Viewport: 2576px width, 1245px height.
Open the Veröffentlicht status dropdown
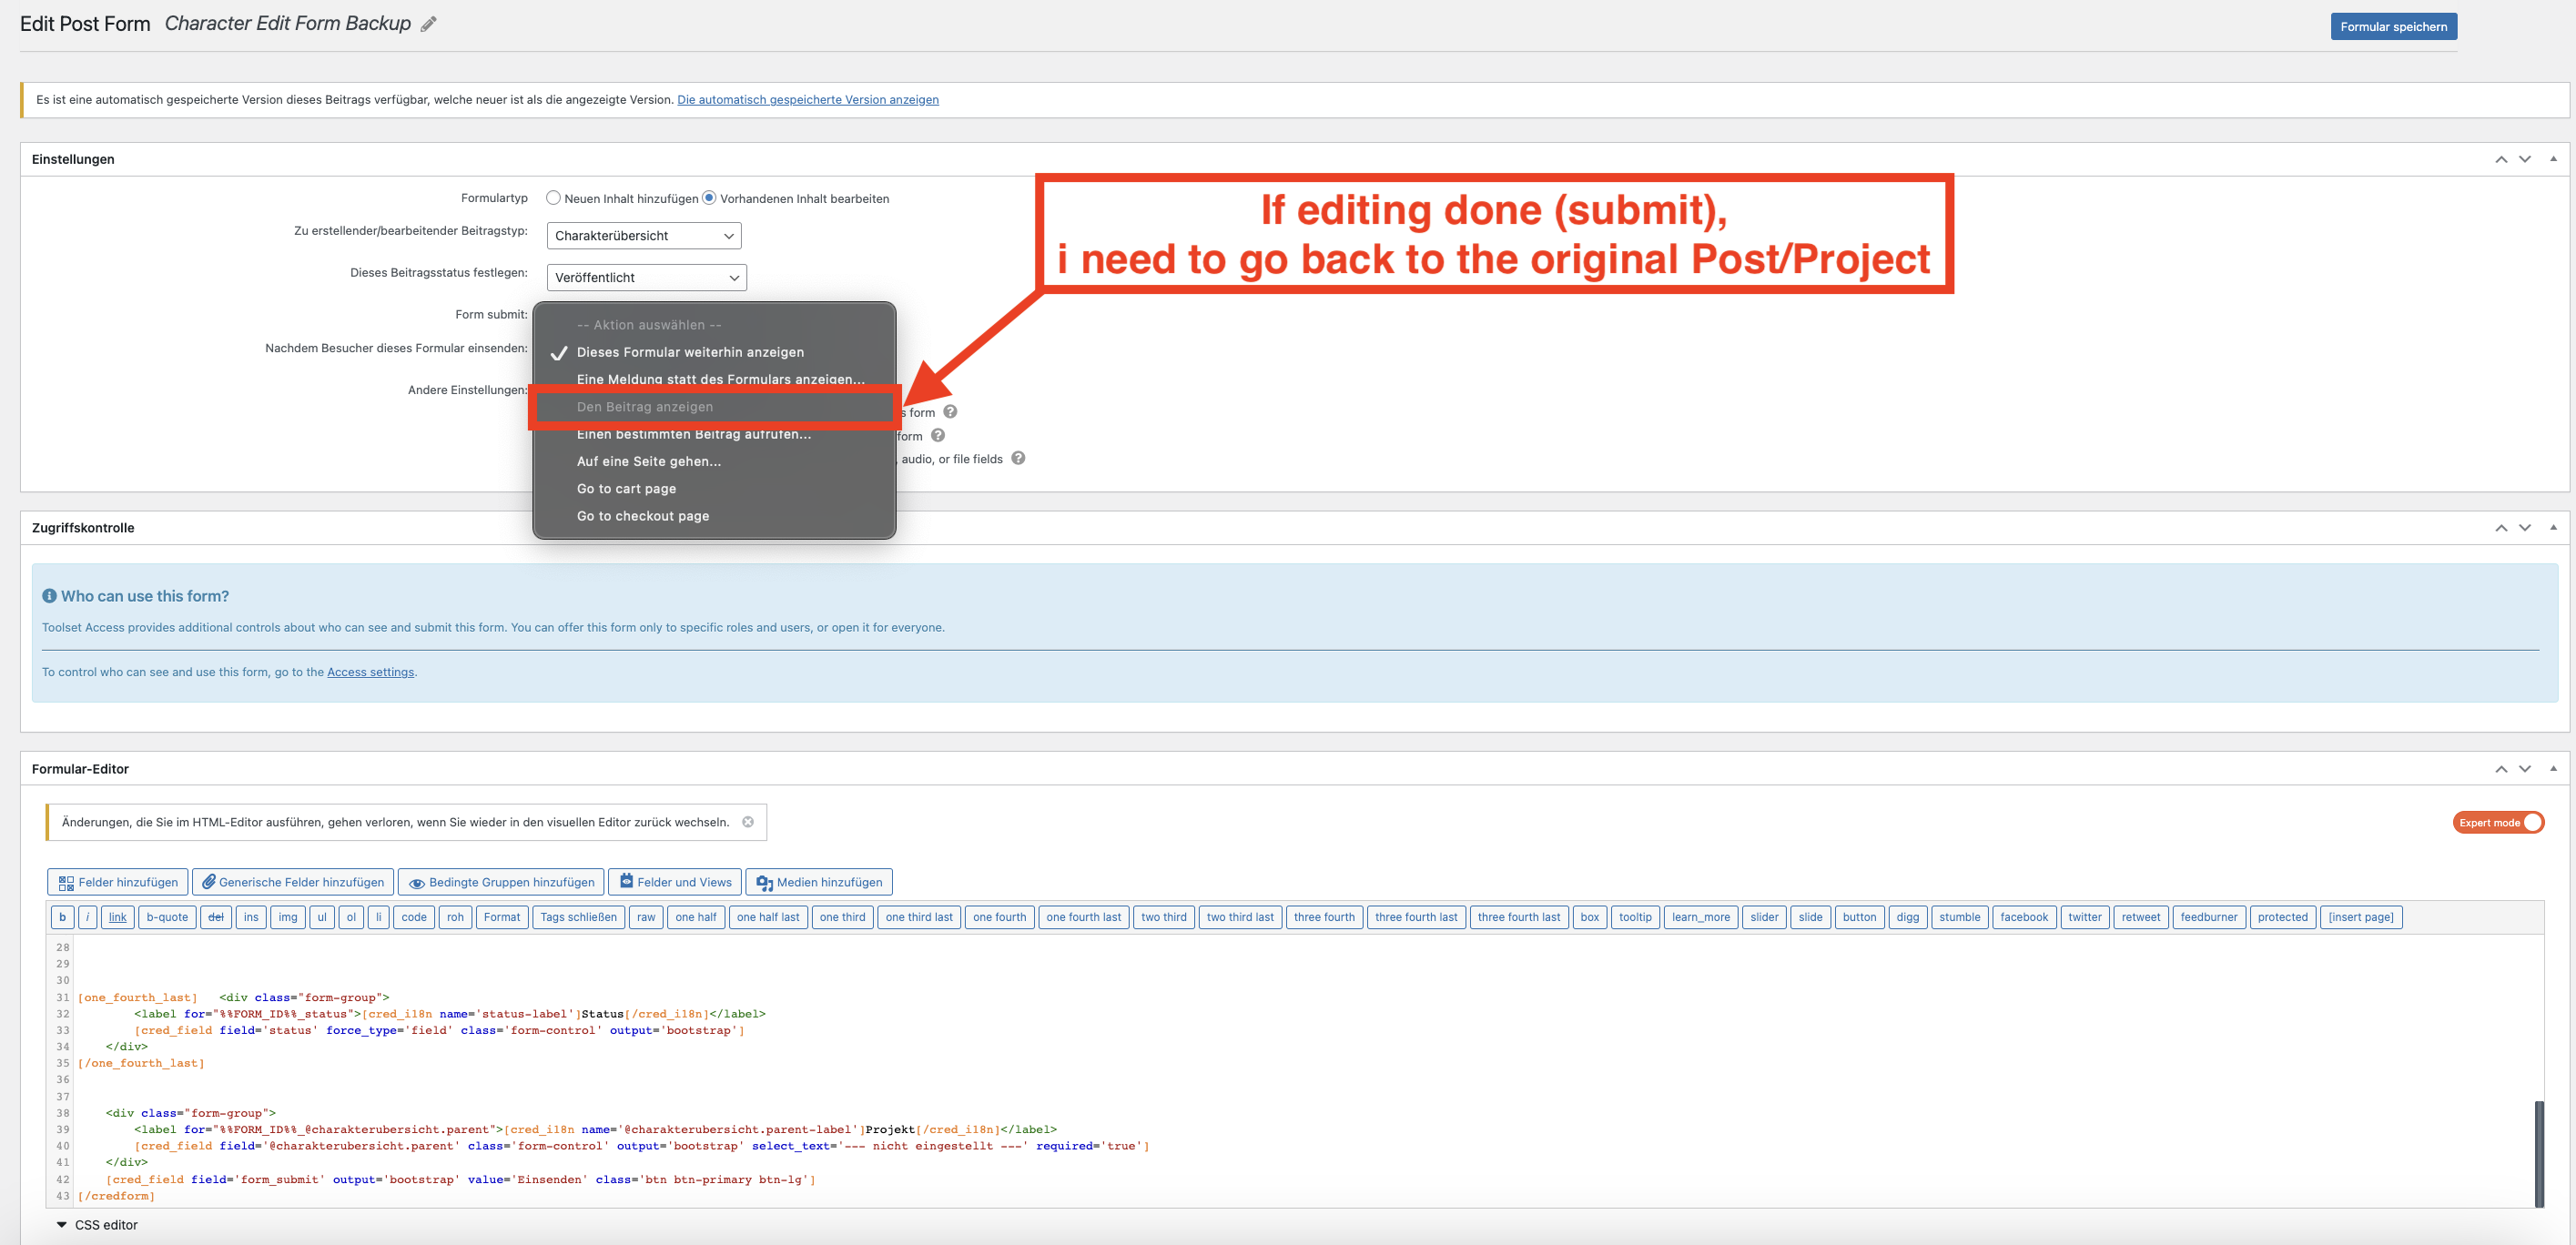647,277
